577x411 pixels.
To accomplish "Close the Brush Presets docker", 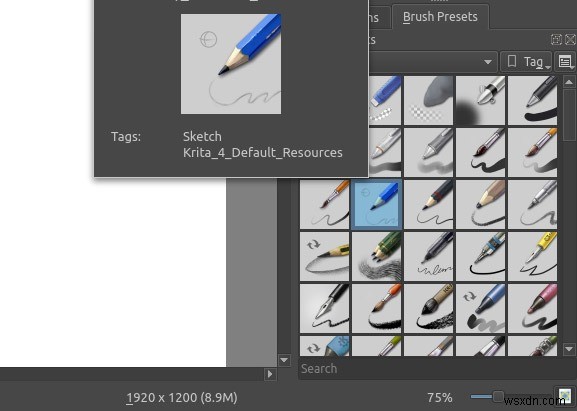I will coord(570,39).
